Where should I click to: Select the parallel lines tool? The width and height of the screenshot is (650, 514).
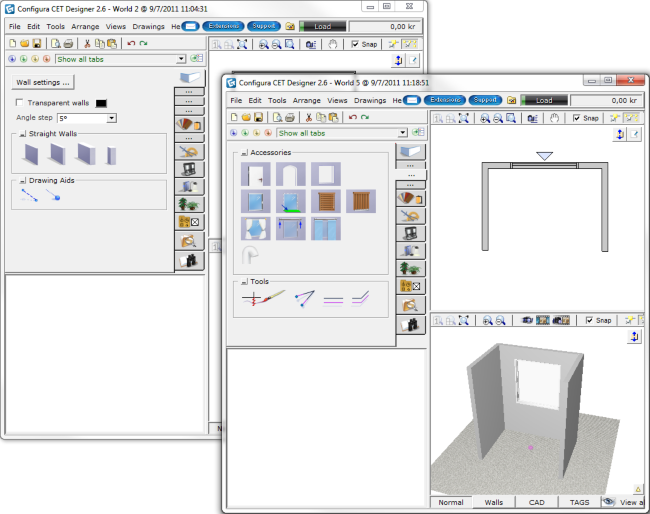333,300
